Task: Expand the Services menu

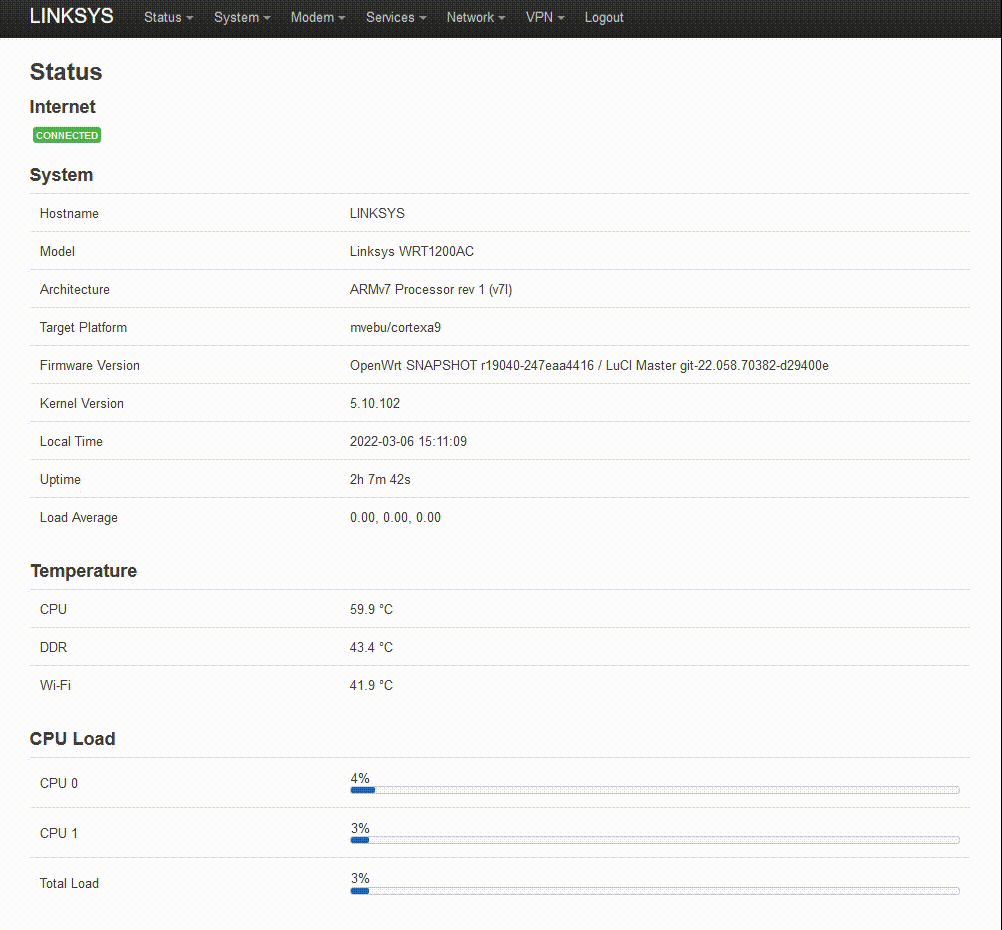Action: tap(396, 17)
